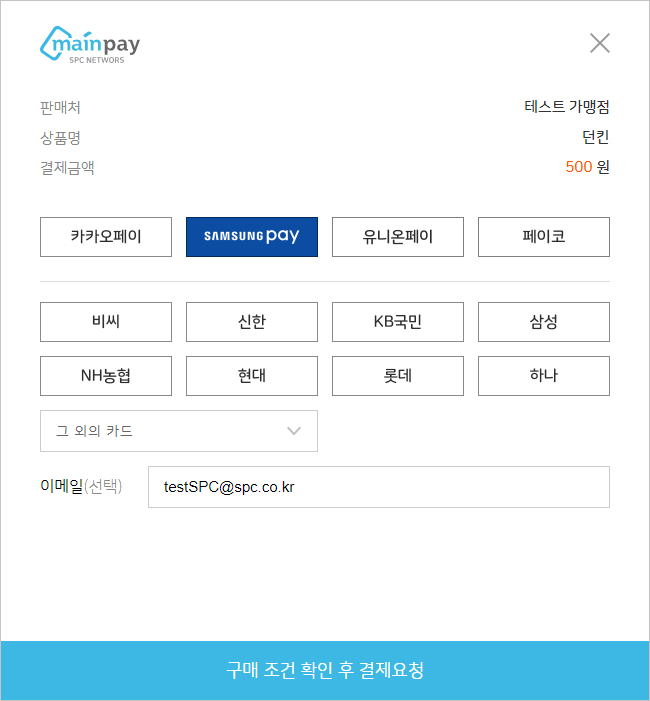This screenshot has height=701, width=650.
Task: Choose the 현대 card
Action: click(x=252, y=376)
